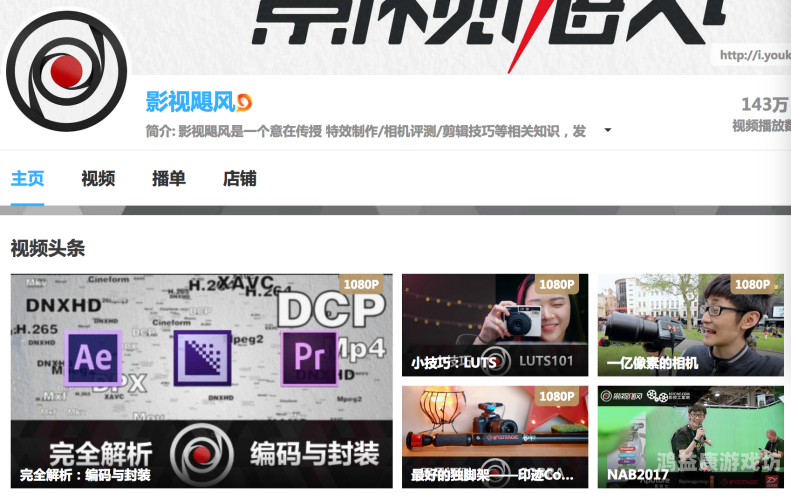The image size is (791, 500).
Task: Expand the channel description dropdown arrow
Action: [608, 130]
